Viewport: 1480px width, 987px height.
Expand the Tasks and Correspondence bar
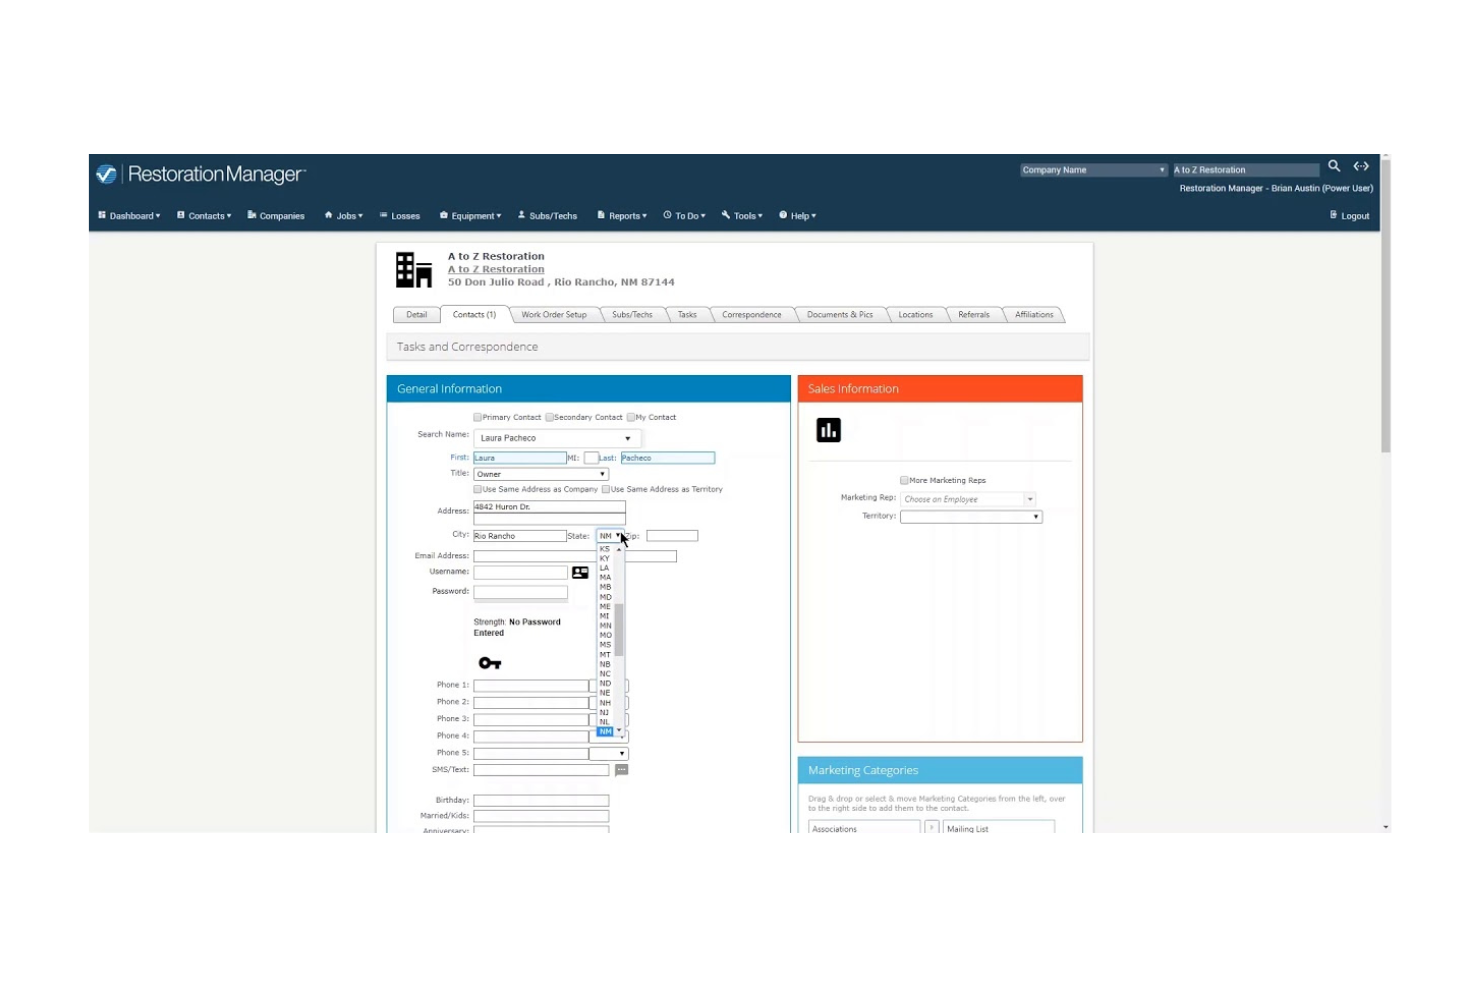(x=738, y=347)
